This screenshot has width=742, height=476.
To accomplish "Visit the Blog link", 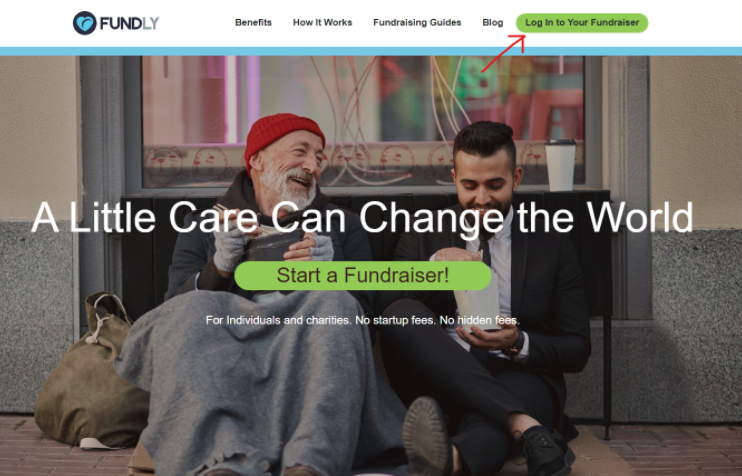I will (493, 22).
